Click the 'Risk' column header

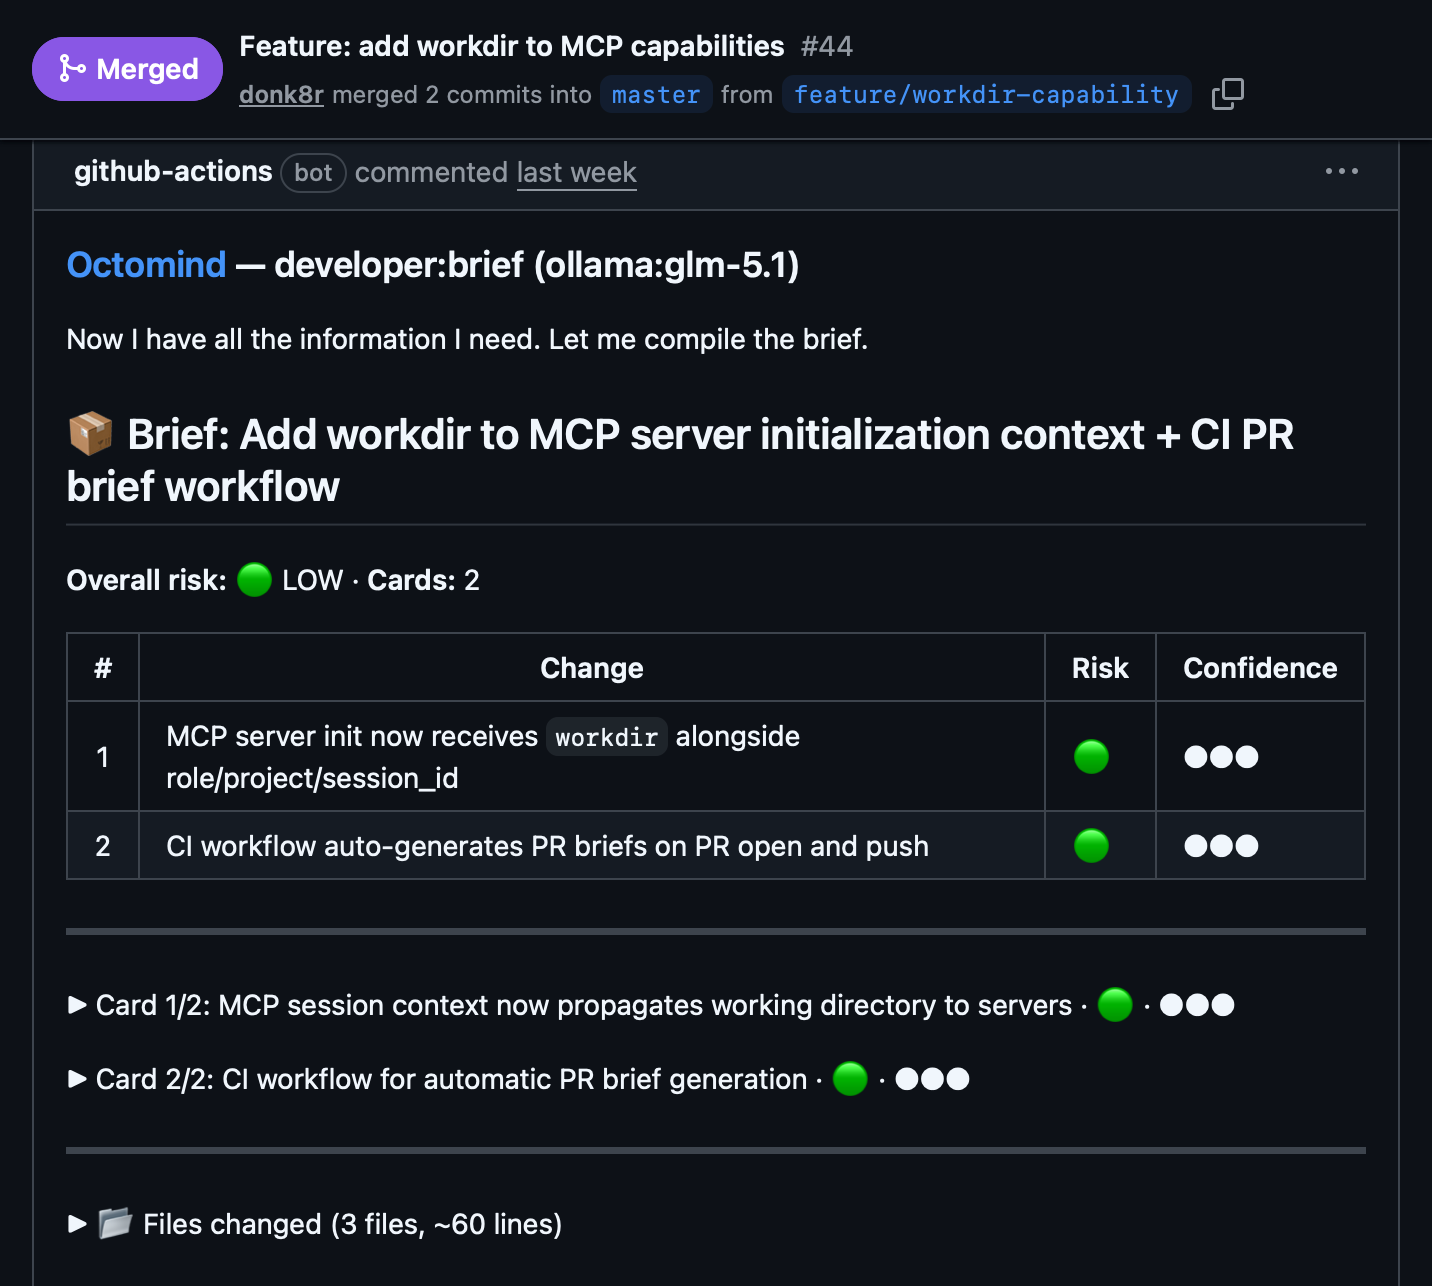[1100, 668]
